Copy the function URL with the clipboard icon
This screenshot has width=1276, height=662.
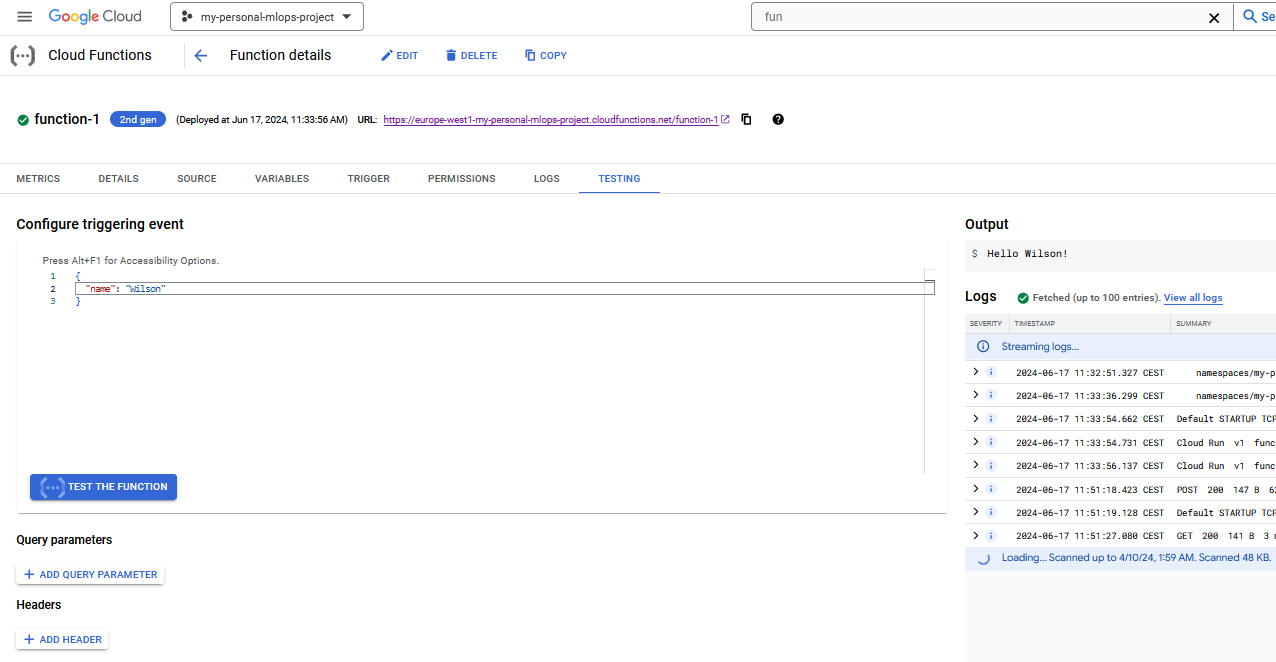tap(746, 119)
